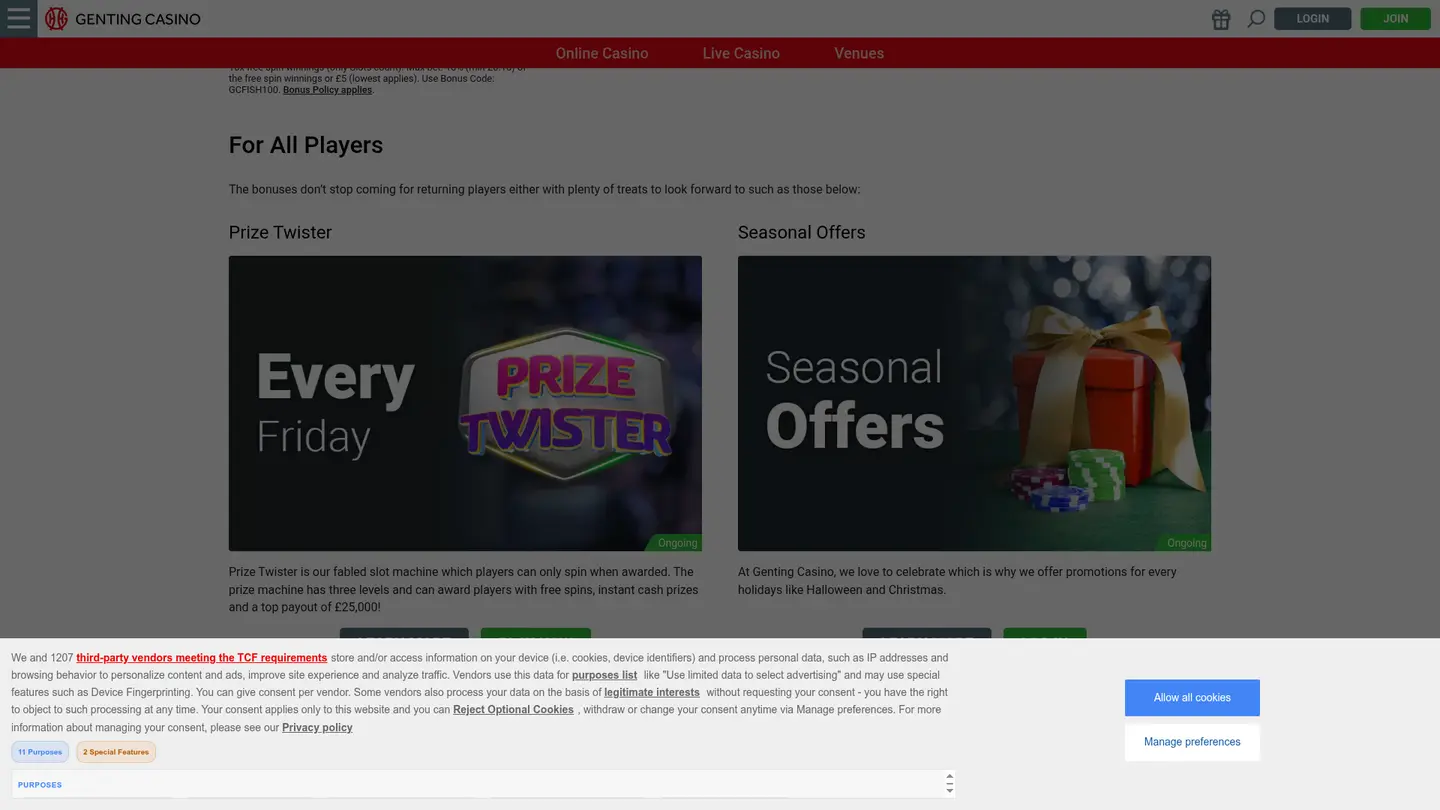1440x810 pixels.
Task: Open the Venues menu item
Action: point(859,53)
